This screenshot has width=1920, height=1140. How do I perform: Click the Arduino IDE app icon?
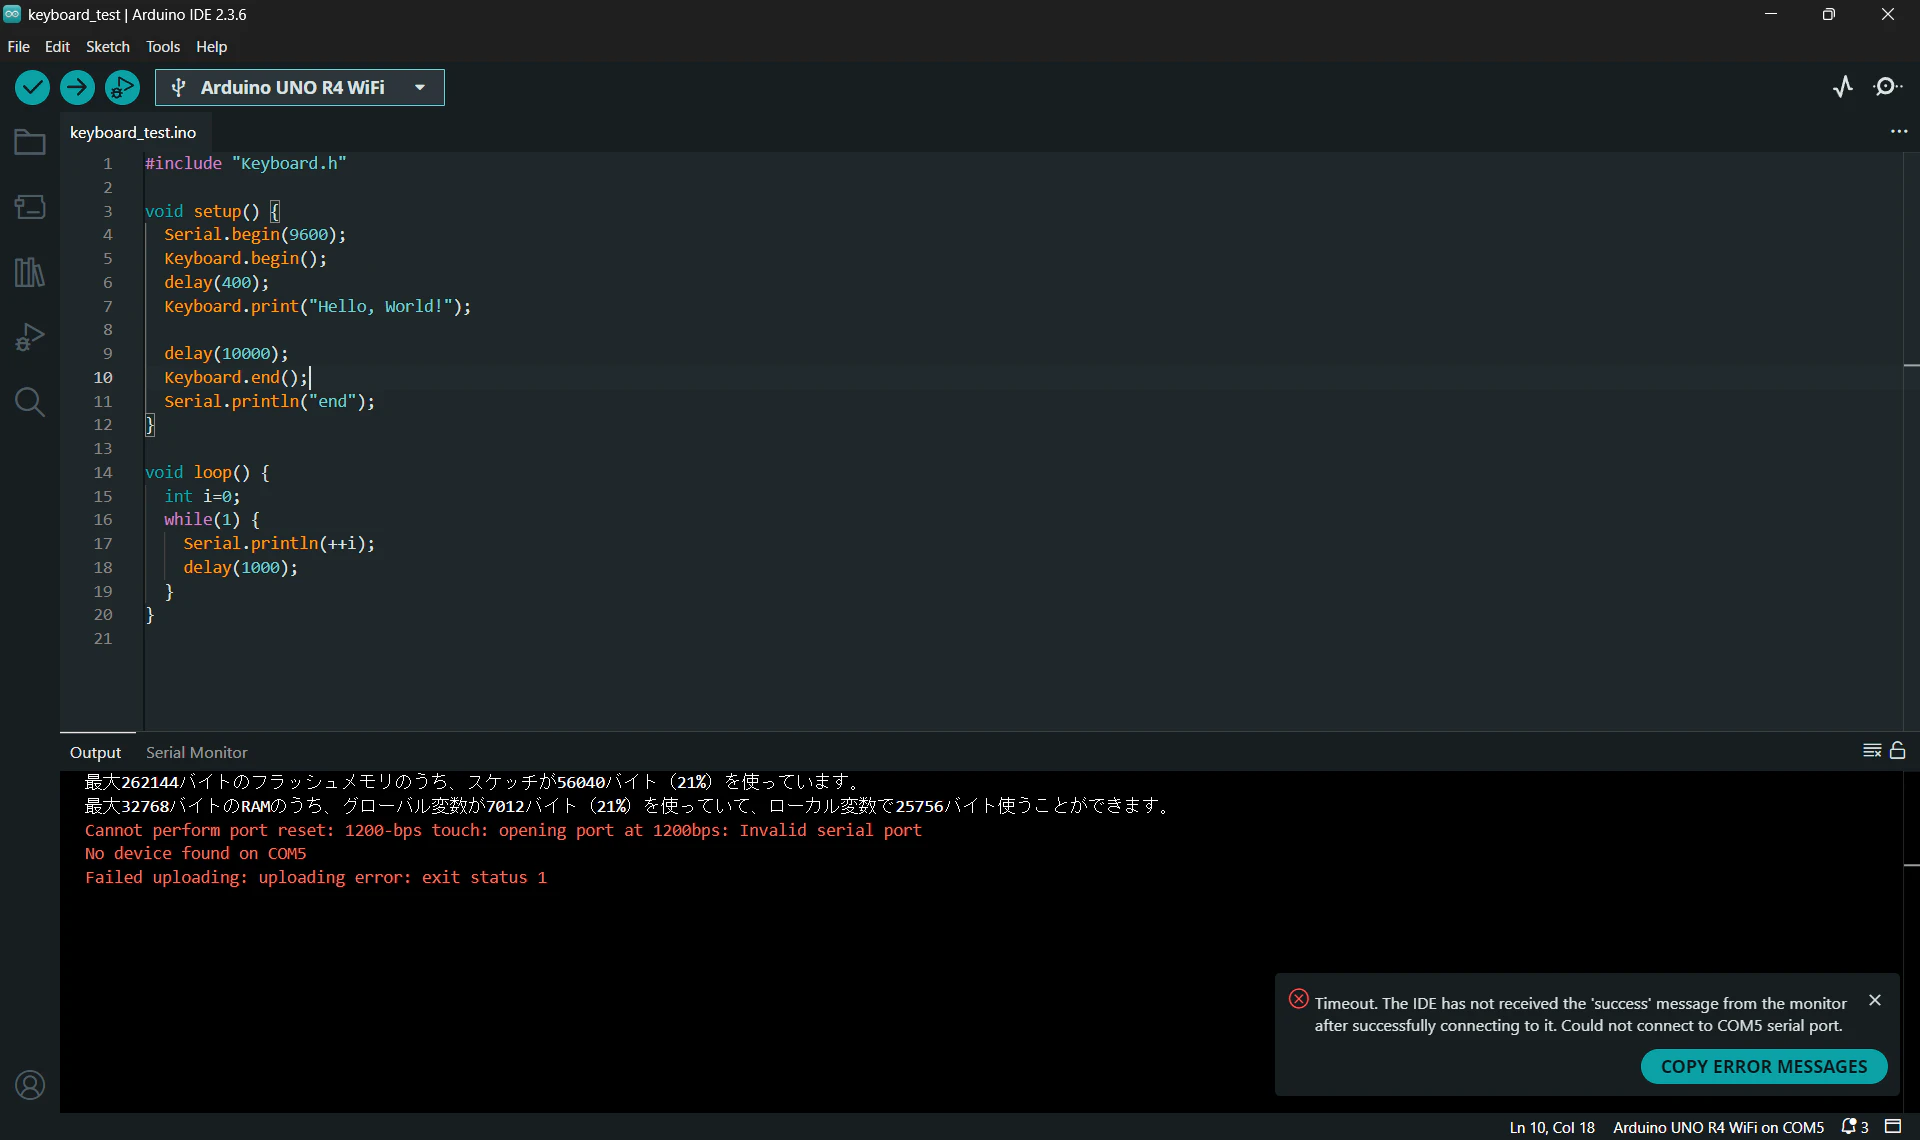[x=12, y=14]
